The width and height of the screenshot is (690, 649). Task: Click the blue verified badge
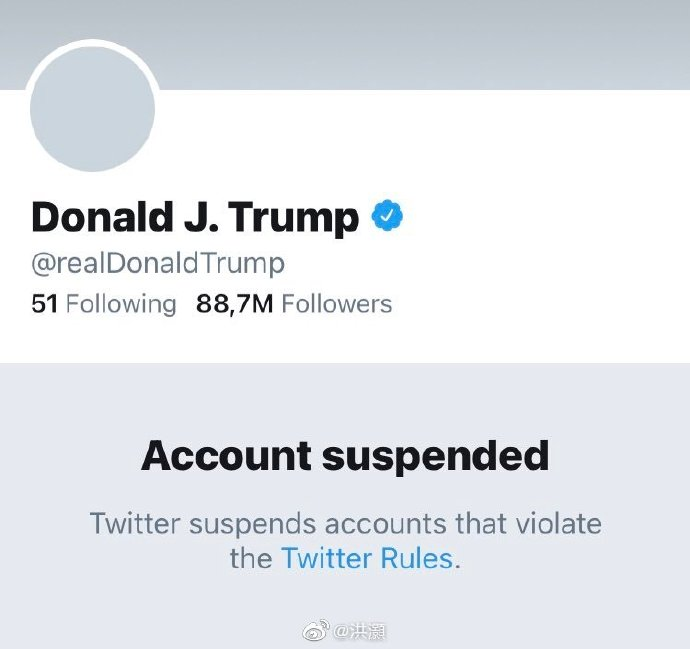387,216
